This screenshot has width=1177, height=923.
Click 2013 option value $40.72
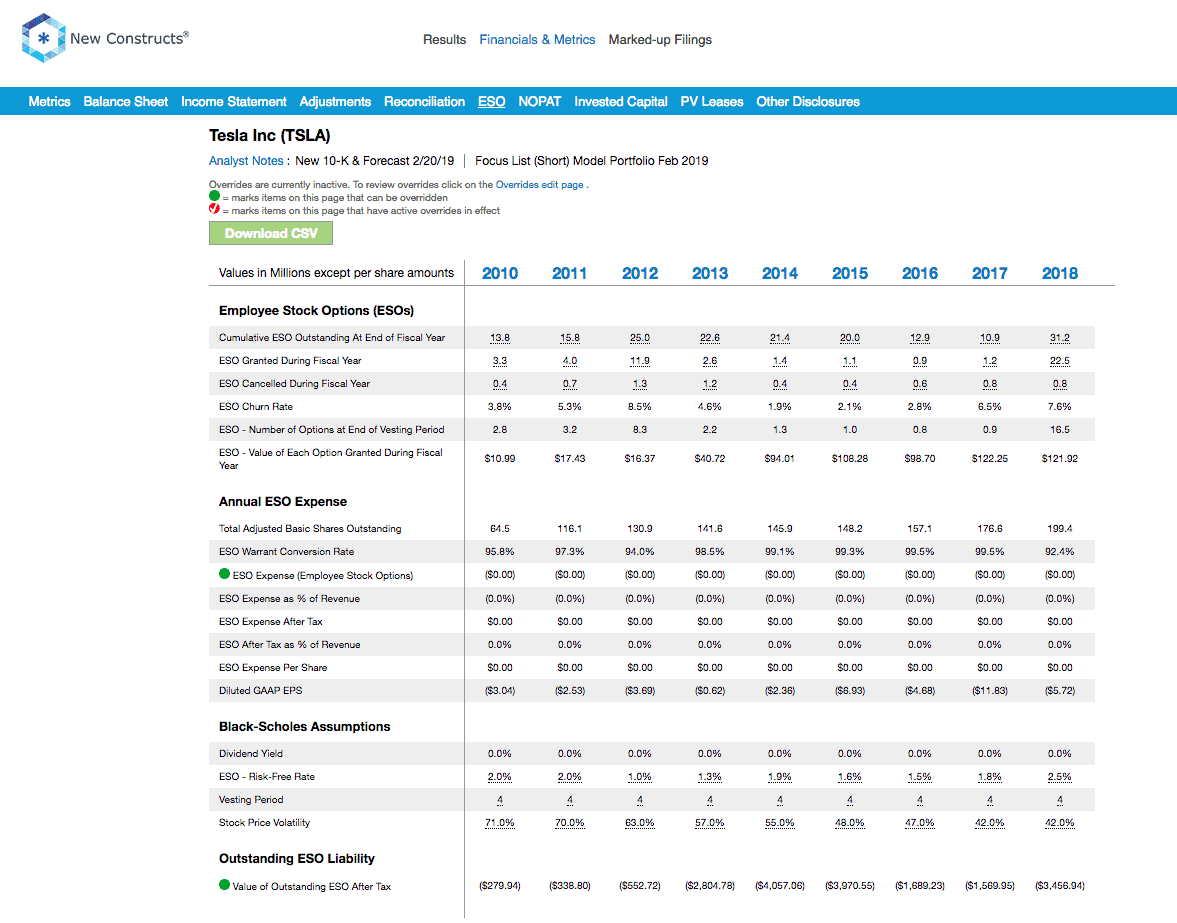tap(710, 458)
